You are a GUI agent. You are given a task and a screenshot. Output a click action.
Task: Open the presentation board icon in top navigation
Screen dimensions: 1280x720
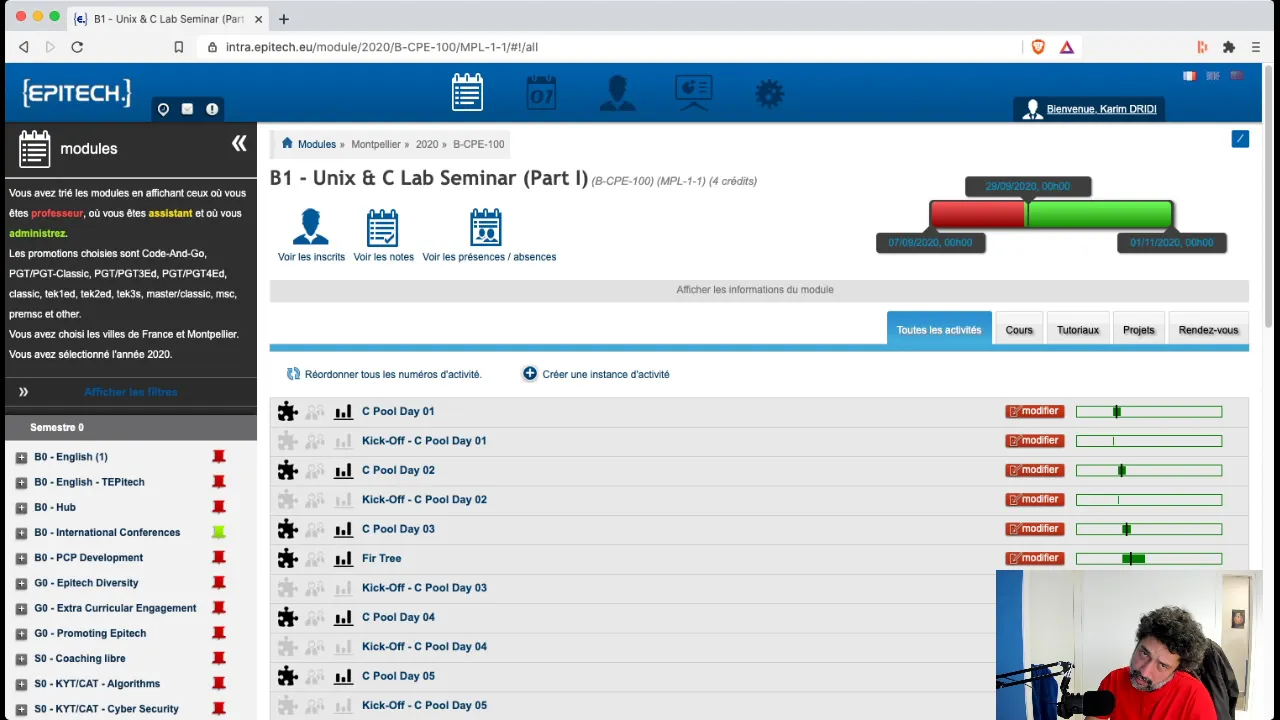tap(693, 90)
